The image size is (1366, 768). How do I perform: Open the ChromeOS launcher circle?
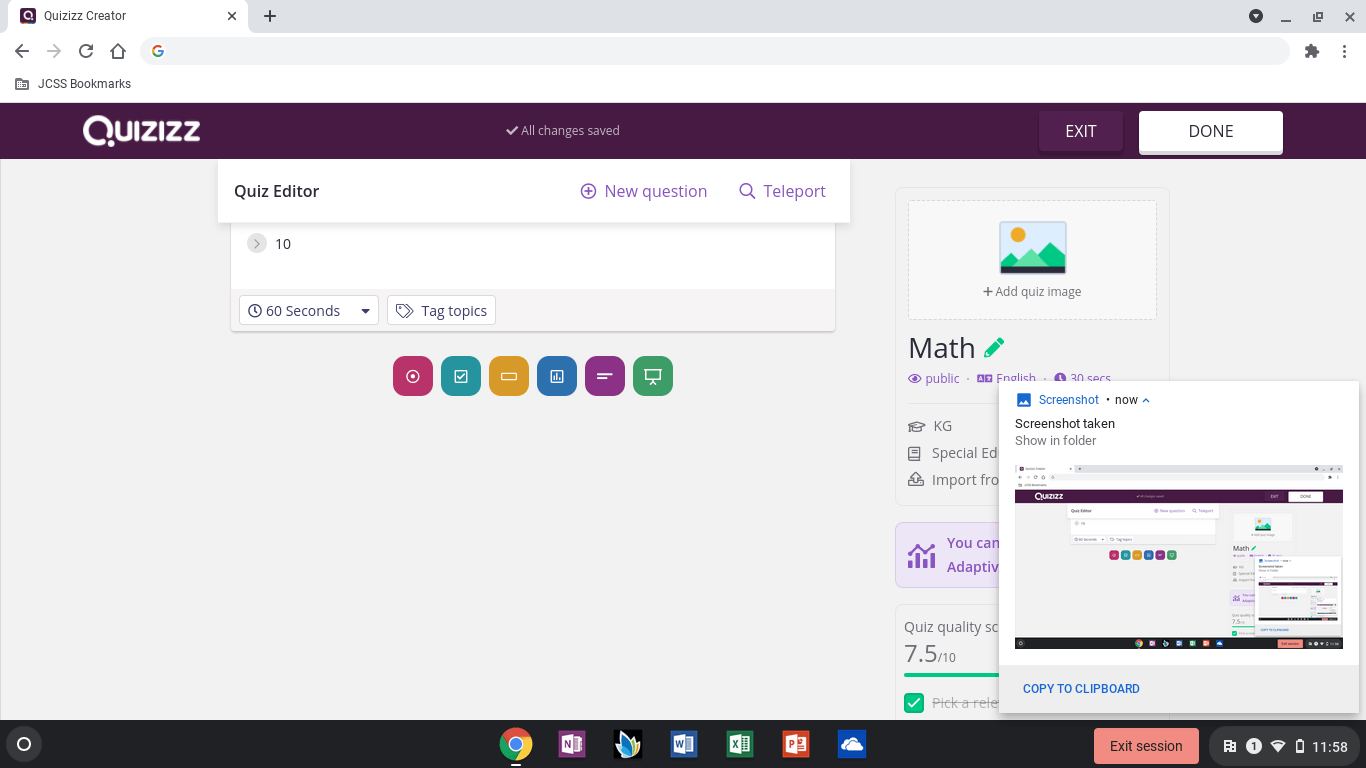[x=24, y=744]
